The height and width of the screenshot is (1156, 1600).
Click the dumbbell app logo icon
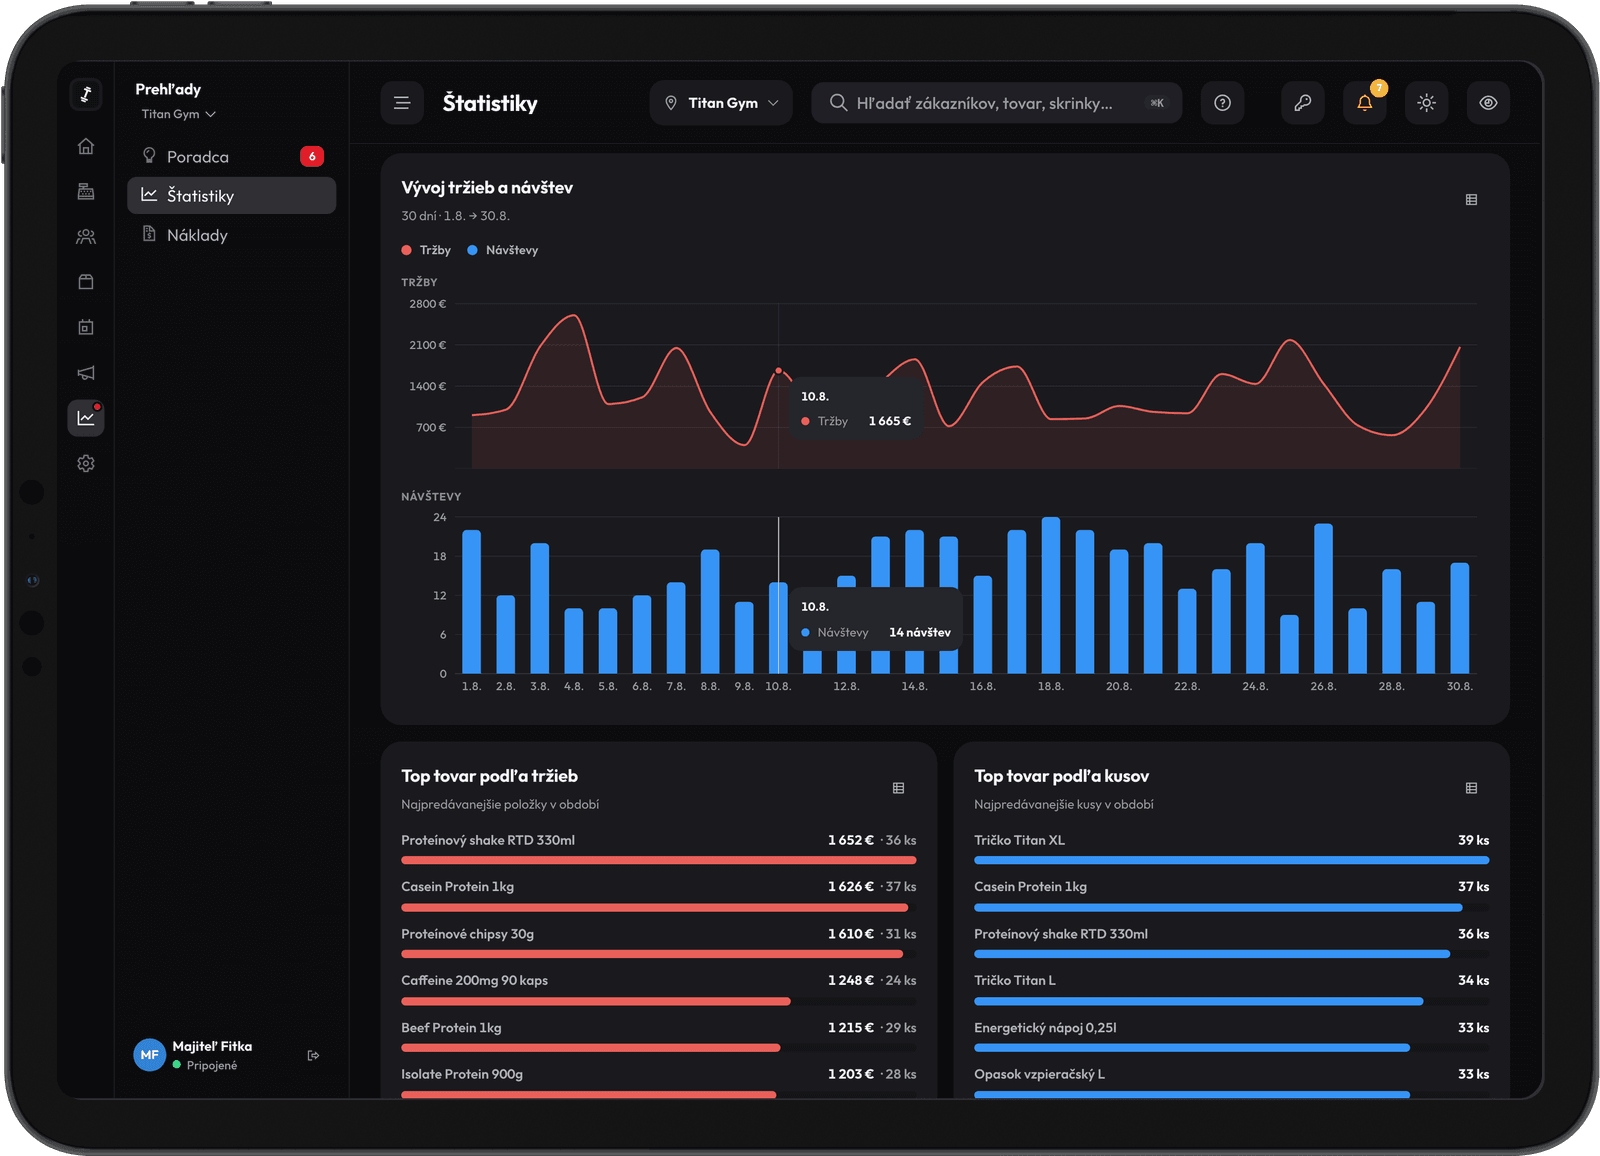86,95
